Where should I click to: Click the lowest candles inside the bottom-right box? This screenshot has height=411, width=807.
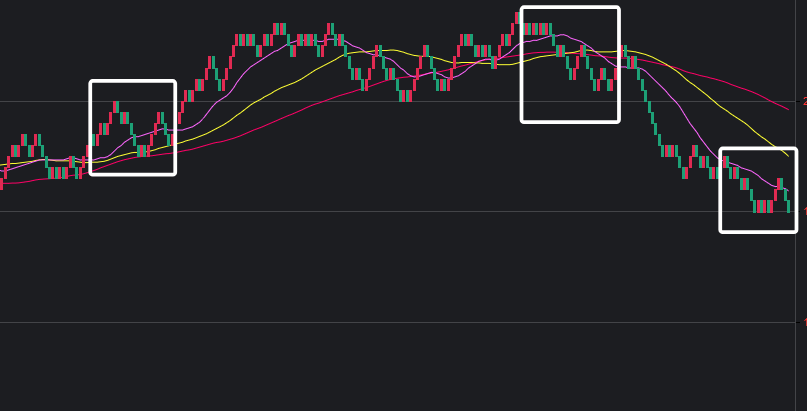(x=762, y=206)
